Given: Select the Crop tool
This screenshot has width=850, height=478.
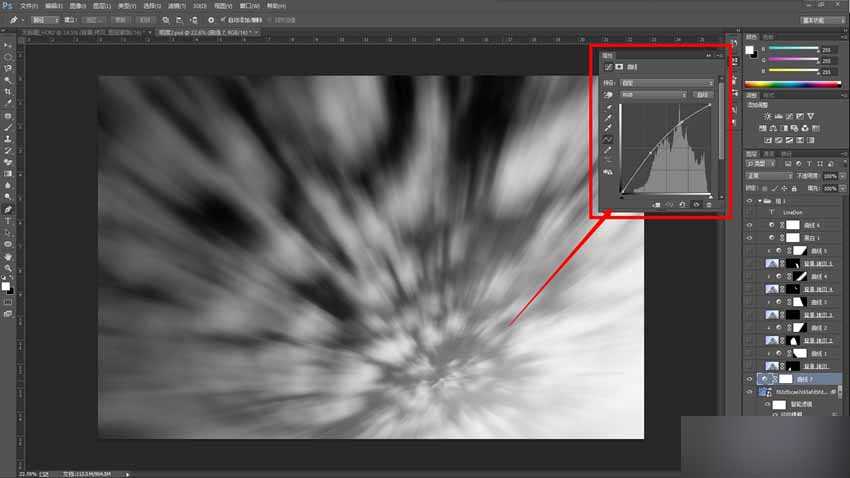Looking at the screenshot, I should [x=8, y=91].
